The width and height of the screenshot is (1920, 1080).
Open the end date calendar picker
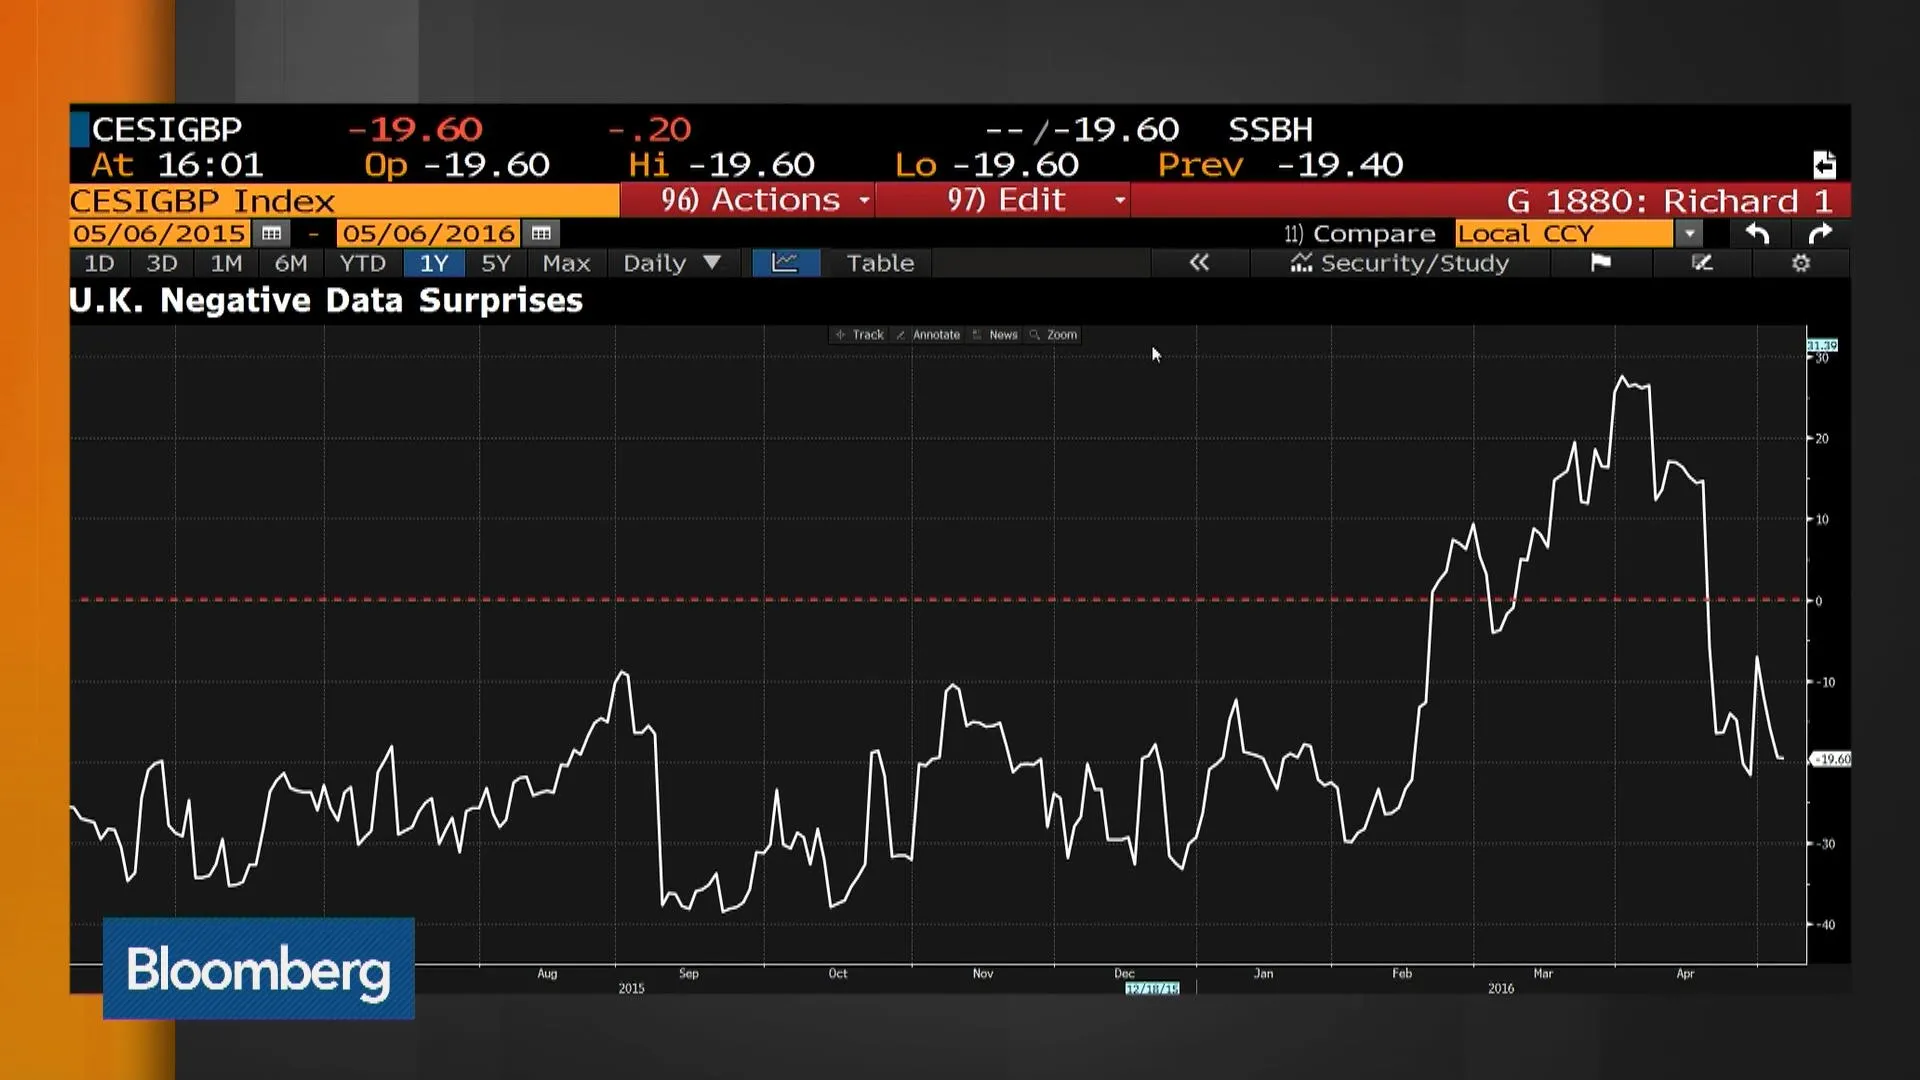tap(541, 233)
